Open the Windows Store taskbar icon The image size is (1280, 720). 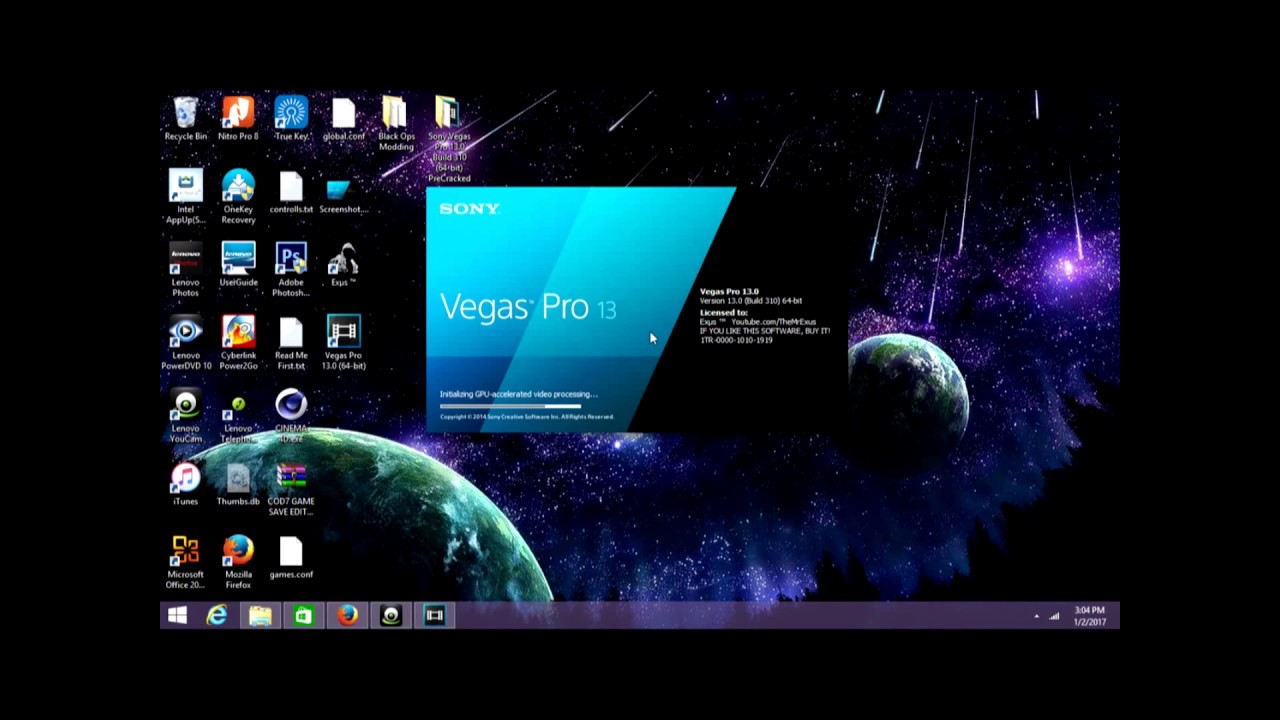tap(303, 616)
